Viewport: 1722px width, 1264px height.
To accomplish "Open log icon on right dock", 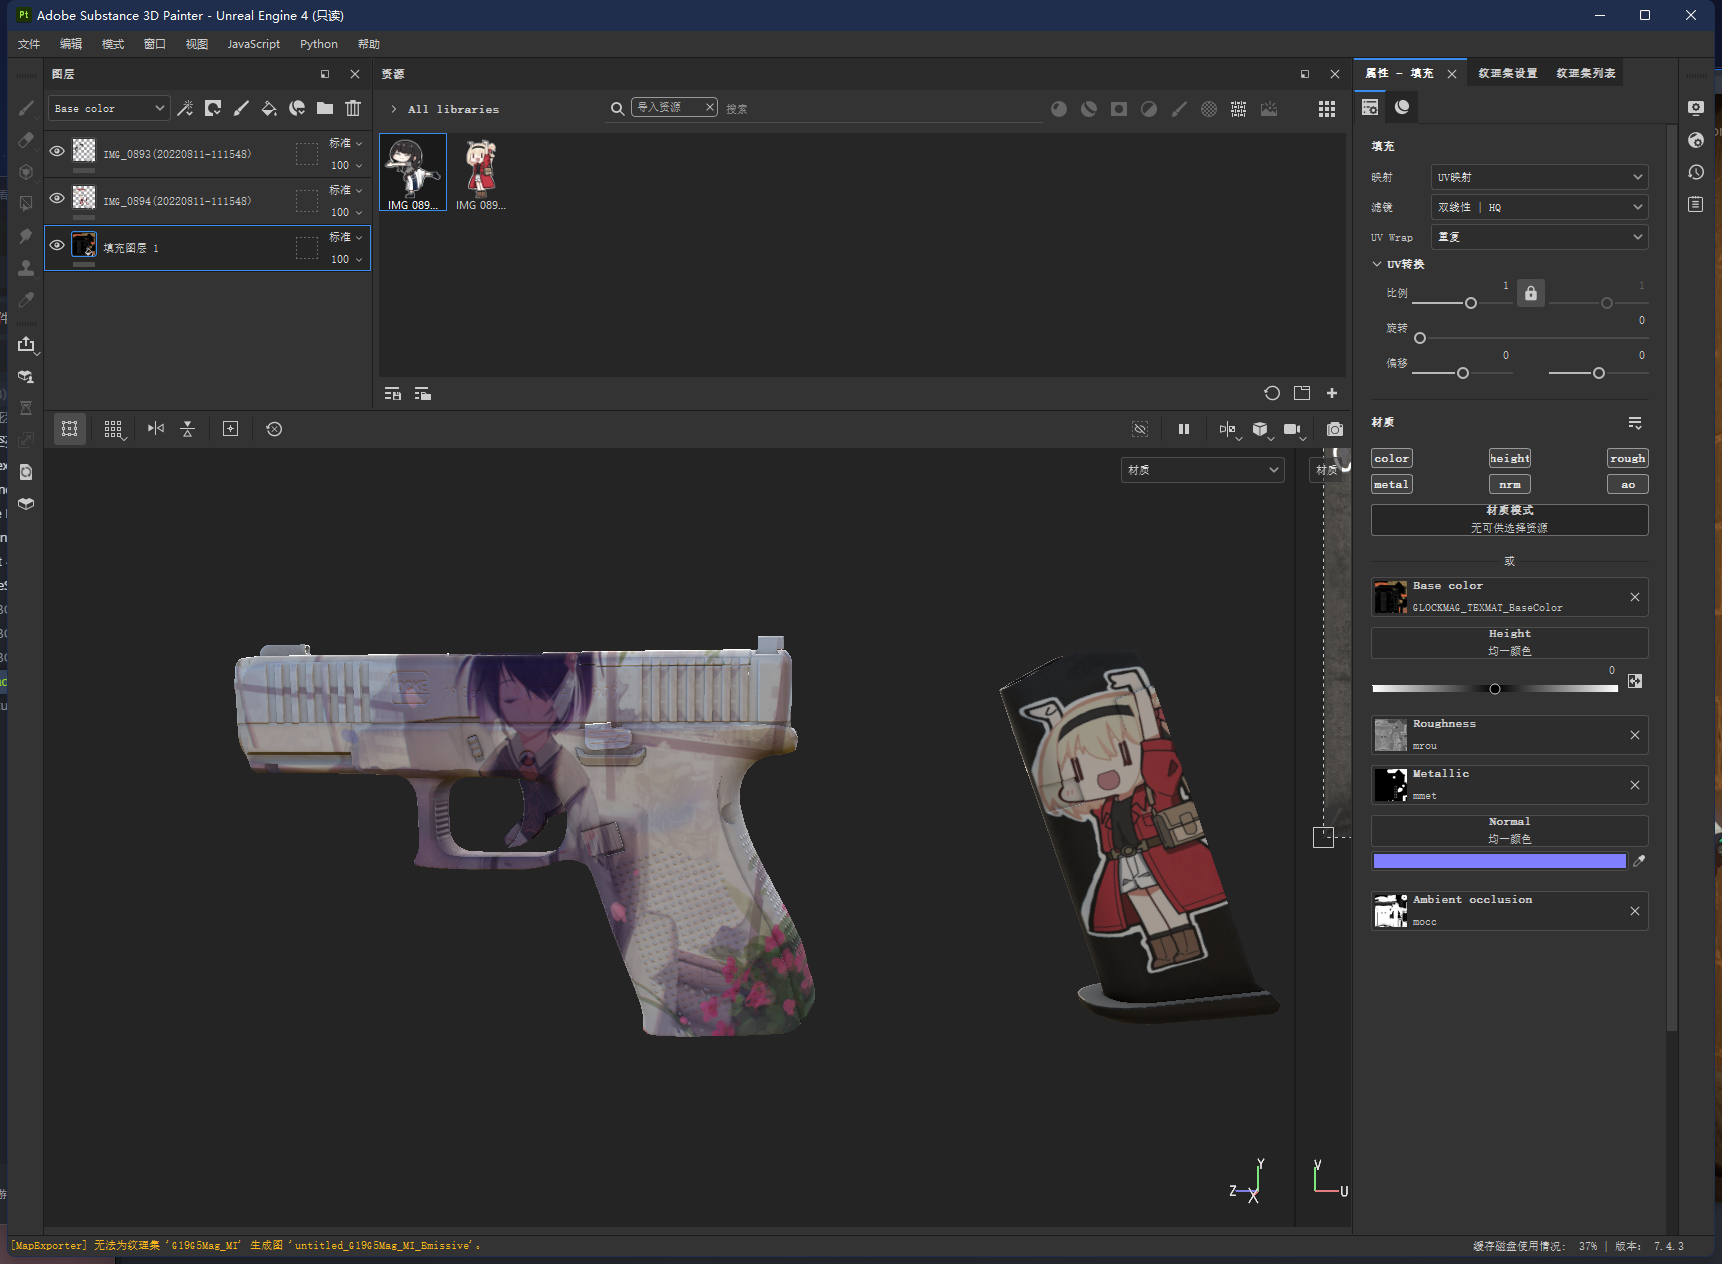I will click(1696, 204).
